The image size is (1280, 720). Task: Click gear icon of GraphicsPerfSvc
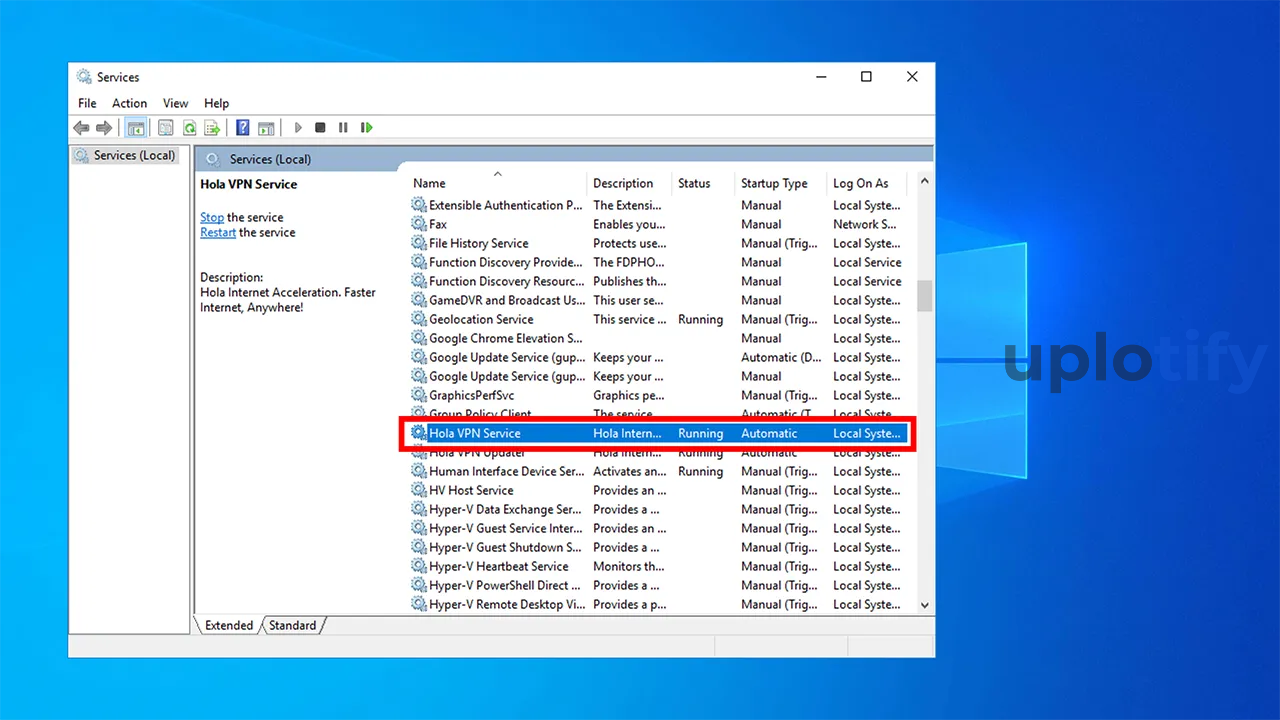coord(419,395)
